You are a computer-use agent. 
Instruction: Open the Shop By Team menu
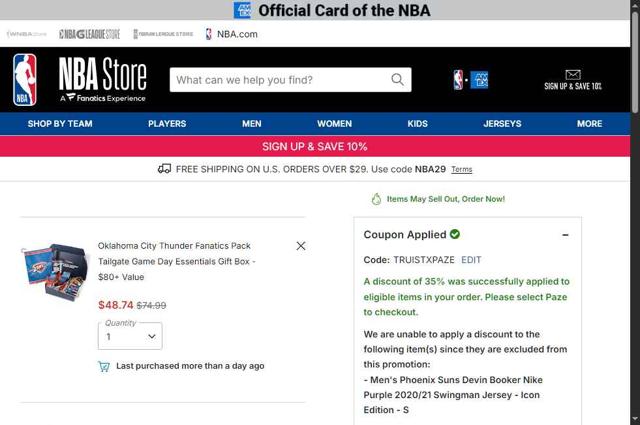click(60, 124)
